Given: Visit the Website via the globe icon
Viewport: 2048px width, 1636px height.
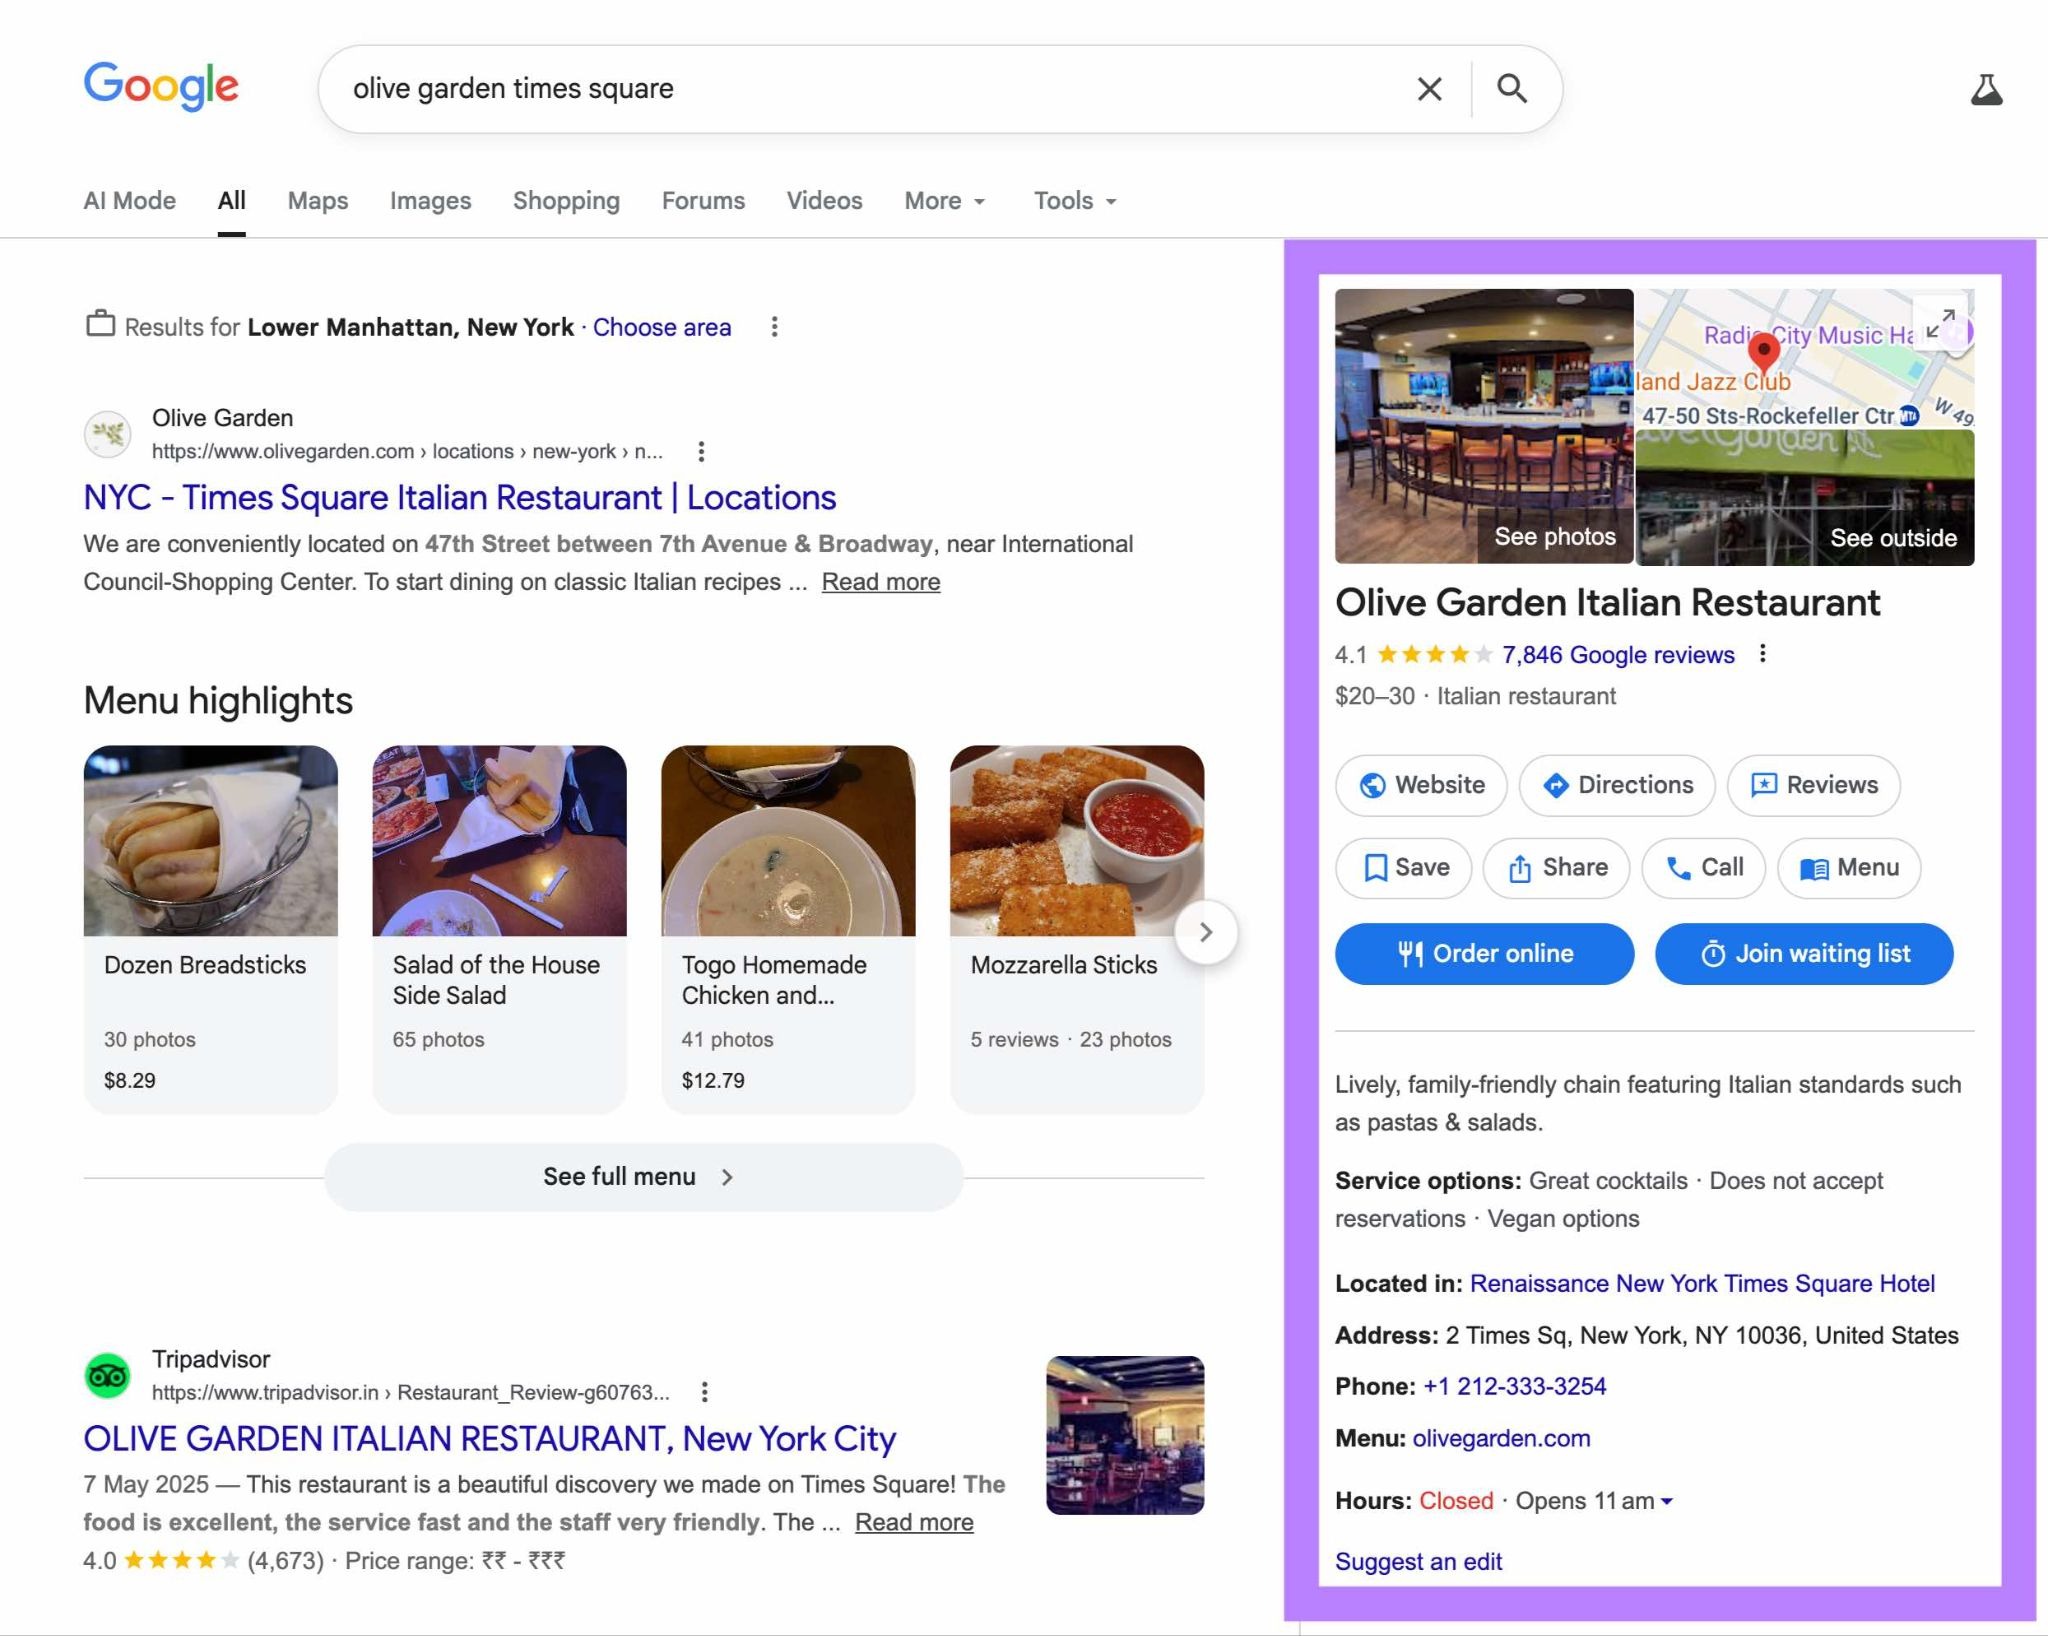Looking at the screenshot, I should [x=1421, y=786].
